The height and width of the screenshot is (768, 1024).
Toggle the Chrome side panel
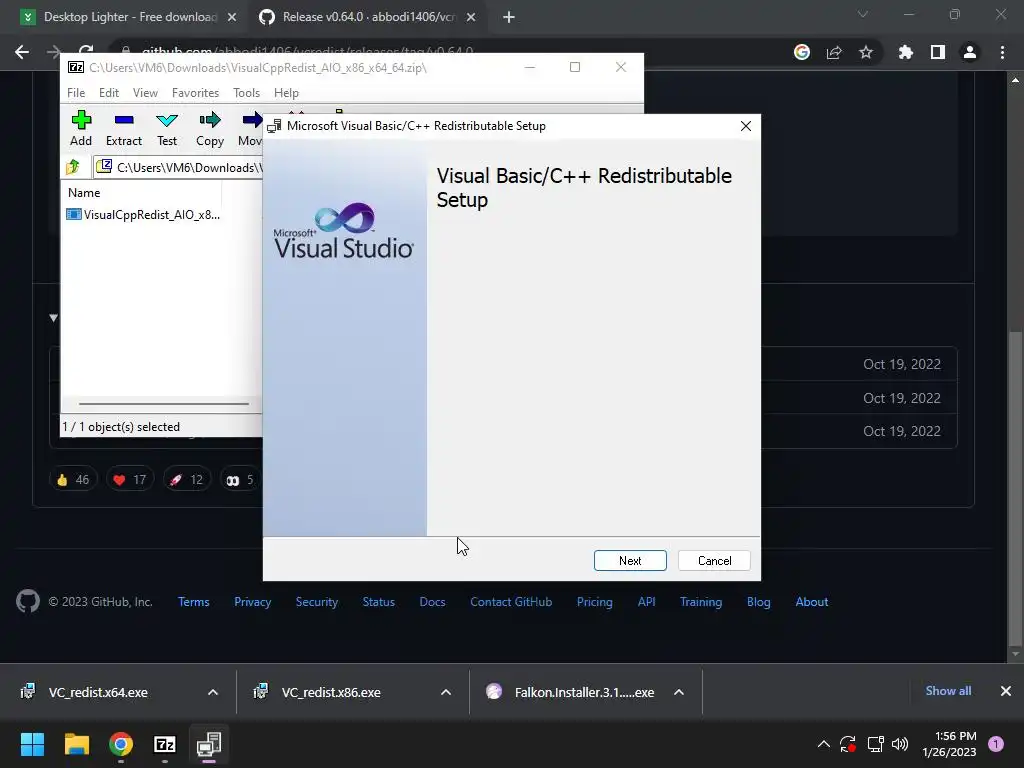point(938,52)
